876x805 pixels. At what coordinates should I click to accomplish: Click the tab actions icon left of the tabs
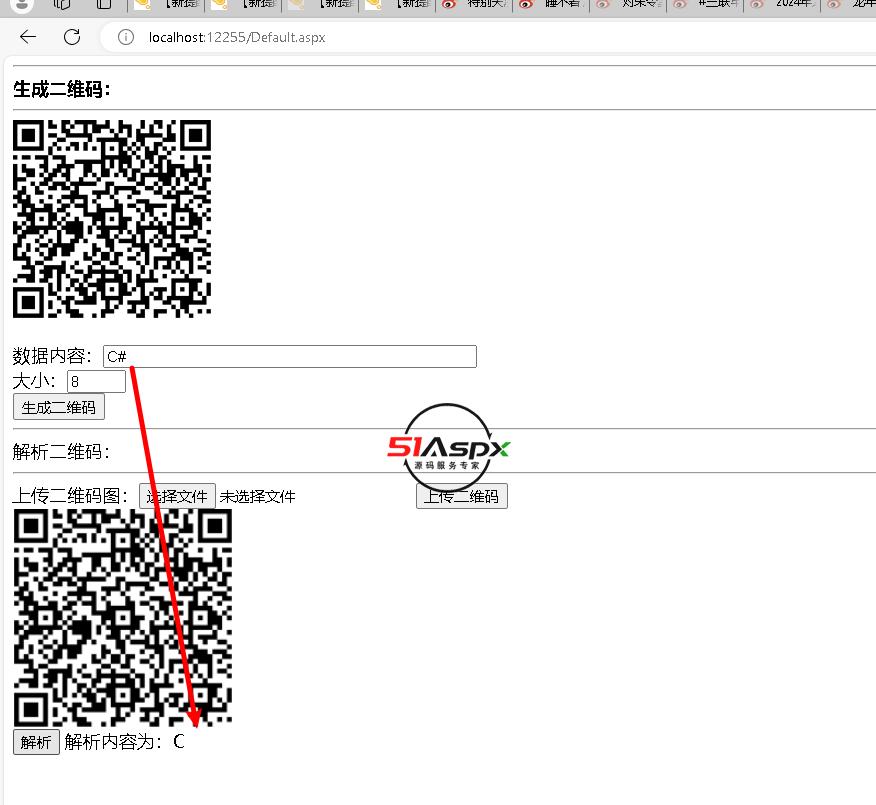[x=104, y=4]
